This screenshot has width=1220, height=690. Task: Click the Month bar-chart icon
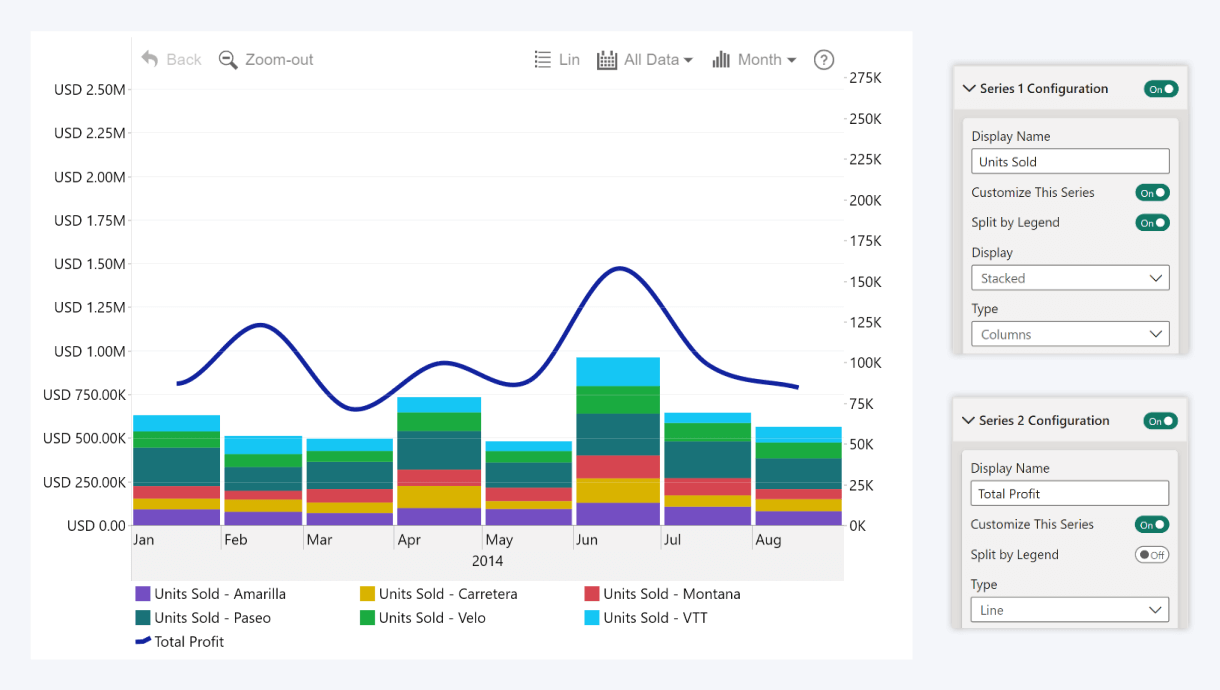[x=721, y=60]
